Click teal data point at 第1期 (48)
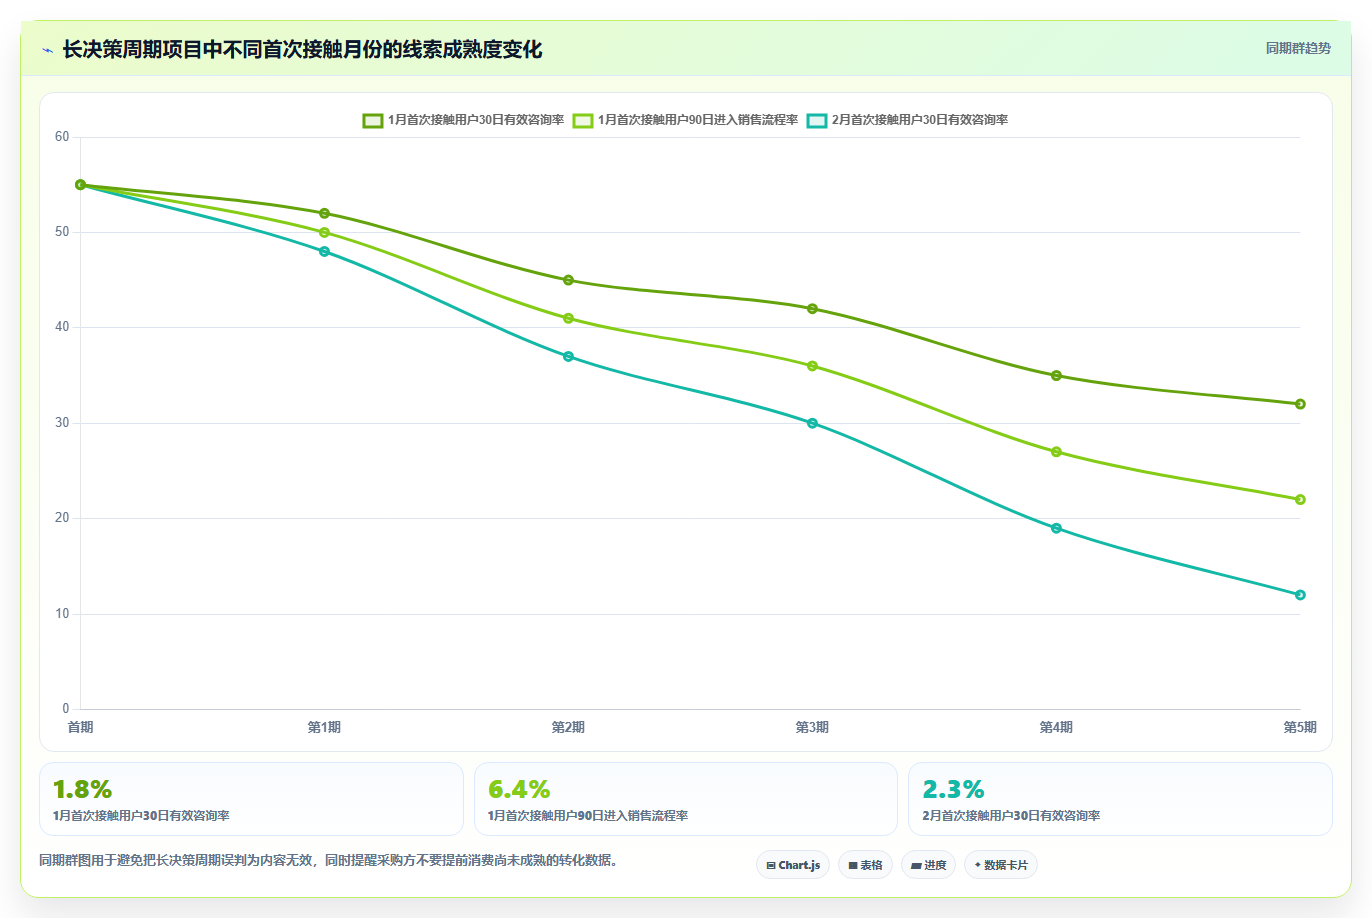The width and height of the screenshot is (1372, 918). (324, 251)
